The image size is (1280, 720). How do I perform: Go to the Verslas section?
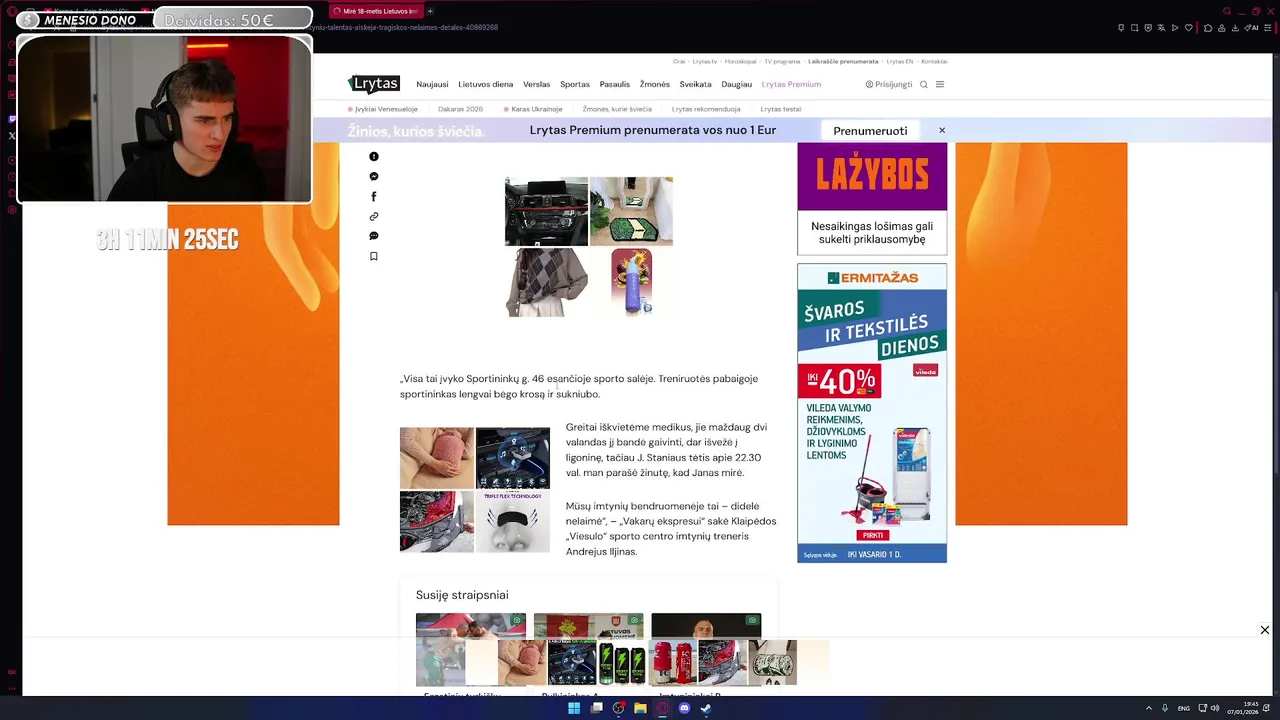tap(537, 84)
